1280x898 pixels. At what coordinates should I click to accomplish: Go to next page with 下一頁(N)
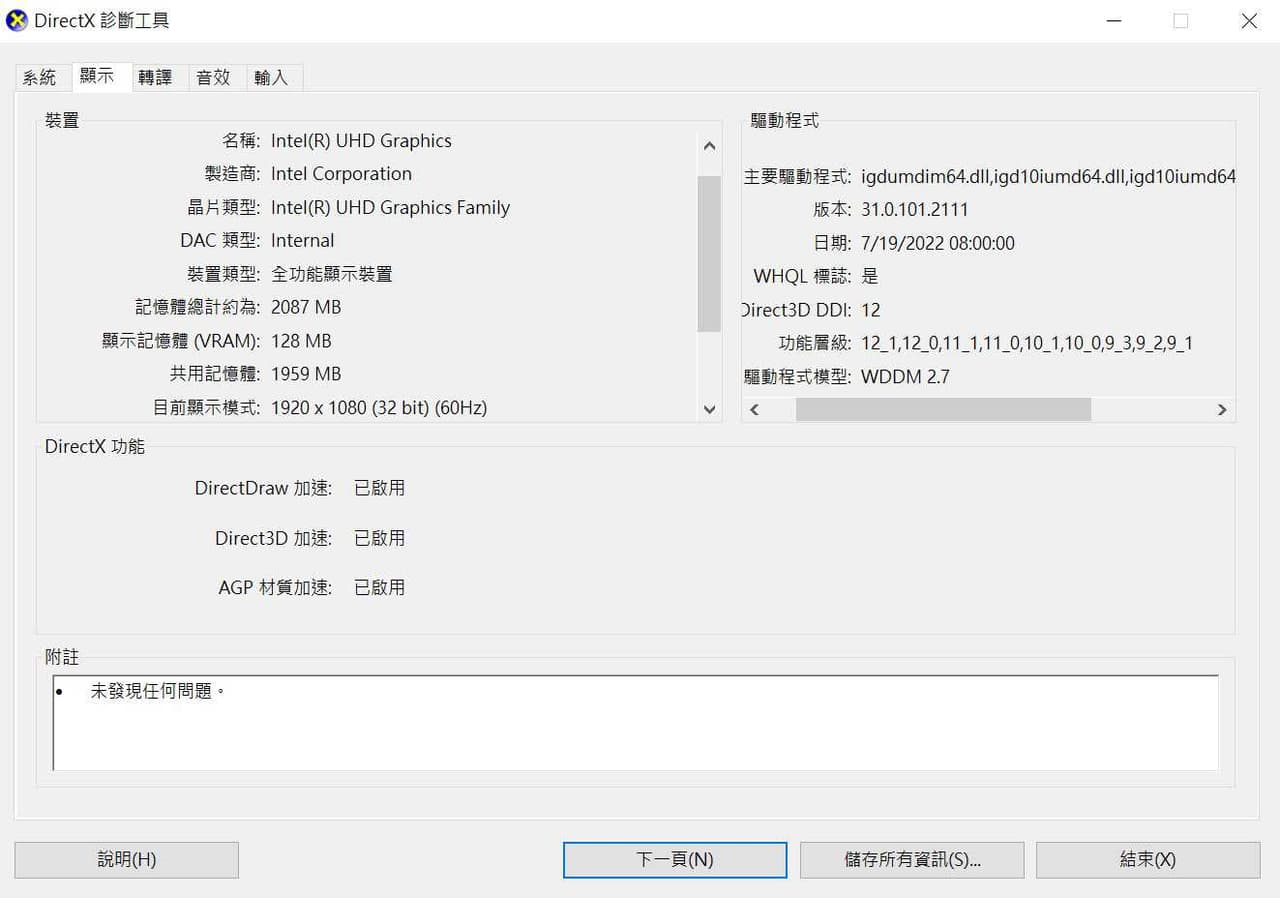675,860
